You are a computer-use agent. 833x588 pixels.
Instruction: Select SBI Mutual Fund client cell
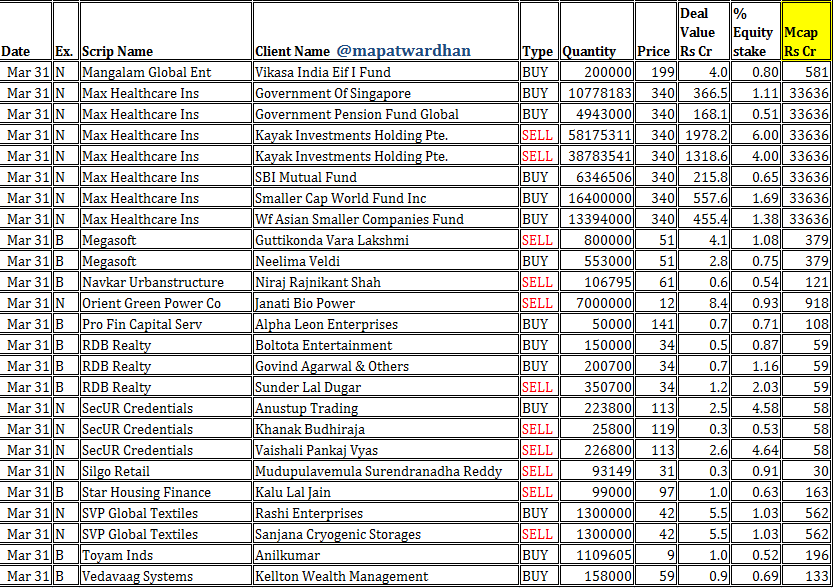(386, 177)
